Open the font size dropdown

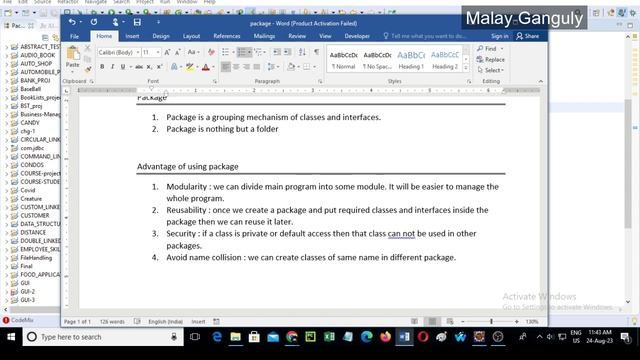158,52
